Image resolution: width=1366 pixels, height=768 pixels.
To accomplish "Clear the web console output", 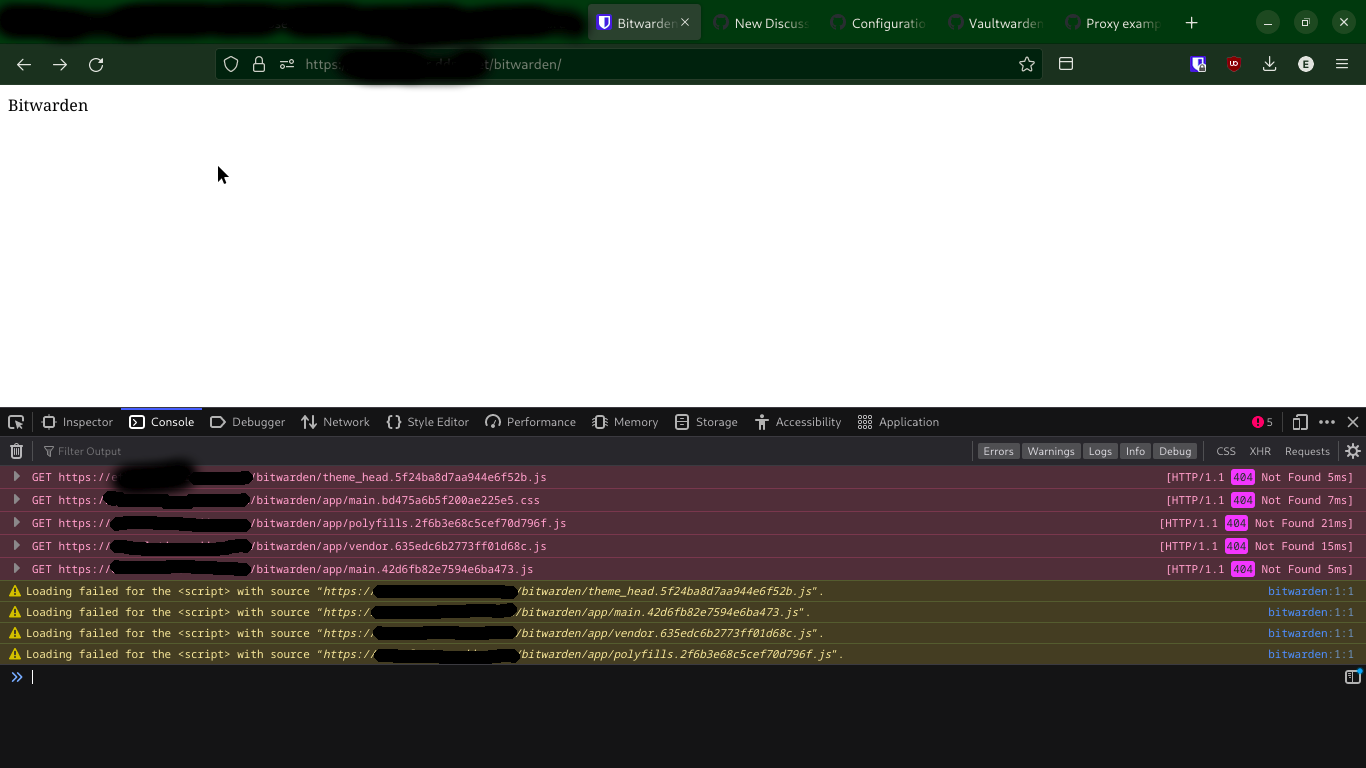I will [x=16, y=450].
